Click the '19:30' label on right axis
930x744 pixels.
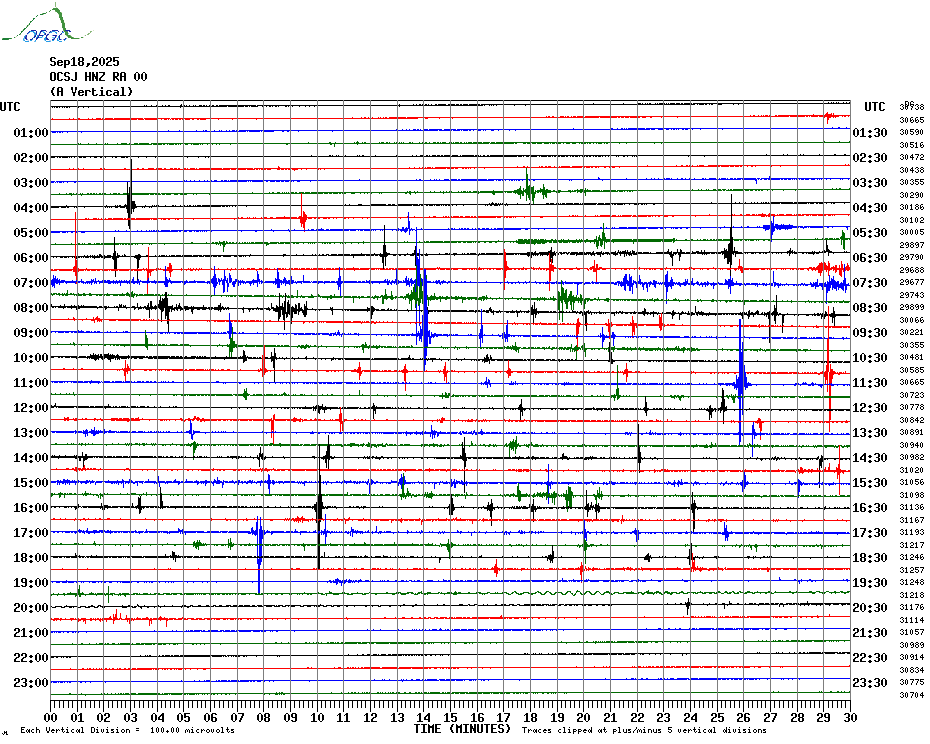pos(870,583)
